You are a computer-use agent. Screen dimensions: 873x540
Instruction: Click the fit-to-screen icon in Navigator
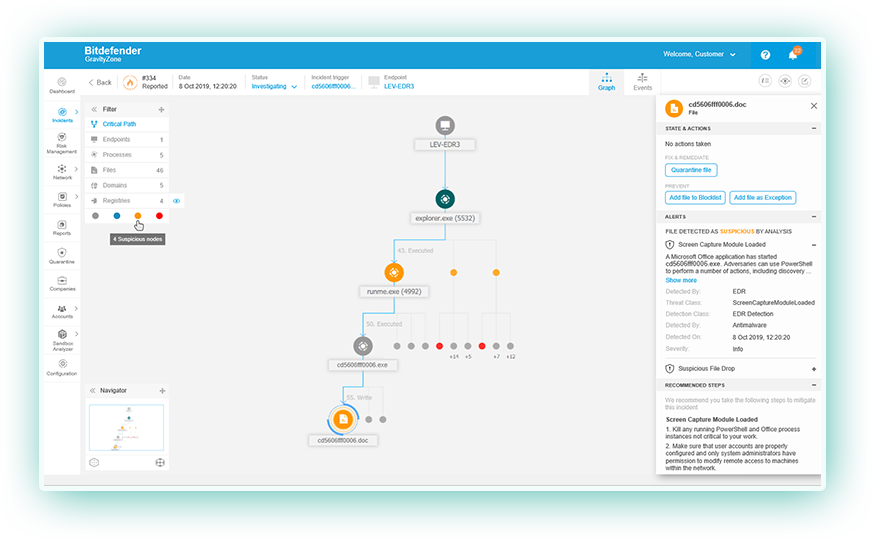(159, 462)
